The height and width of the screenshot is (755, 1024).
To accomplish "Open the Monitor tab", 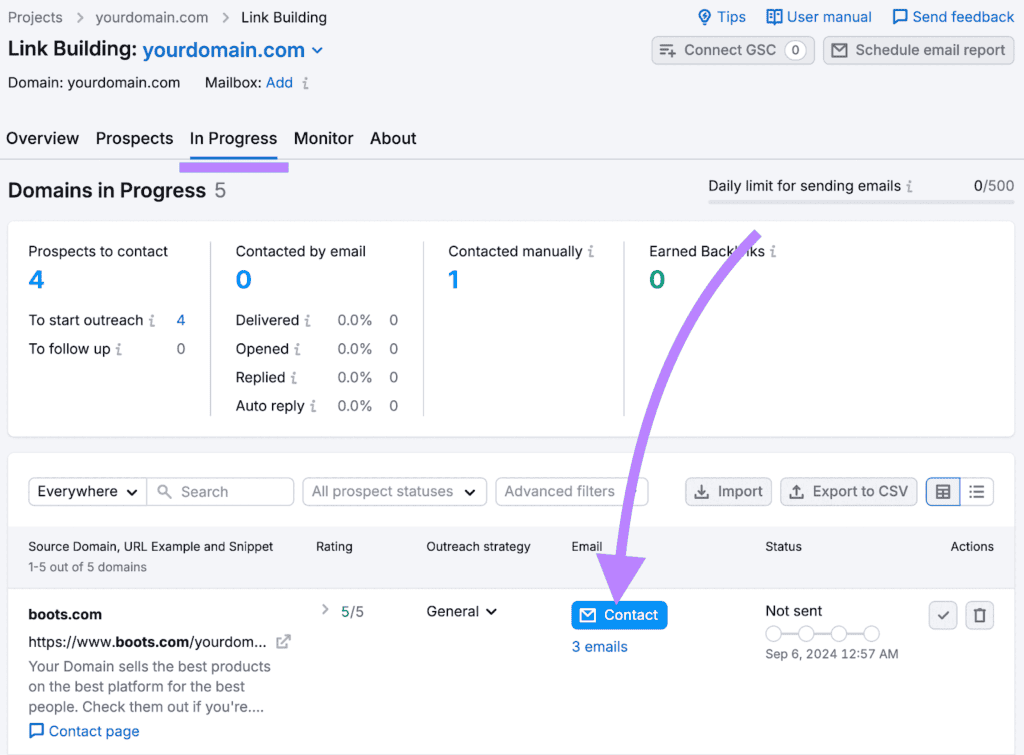I will click(x=323, y=138).
